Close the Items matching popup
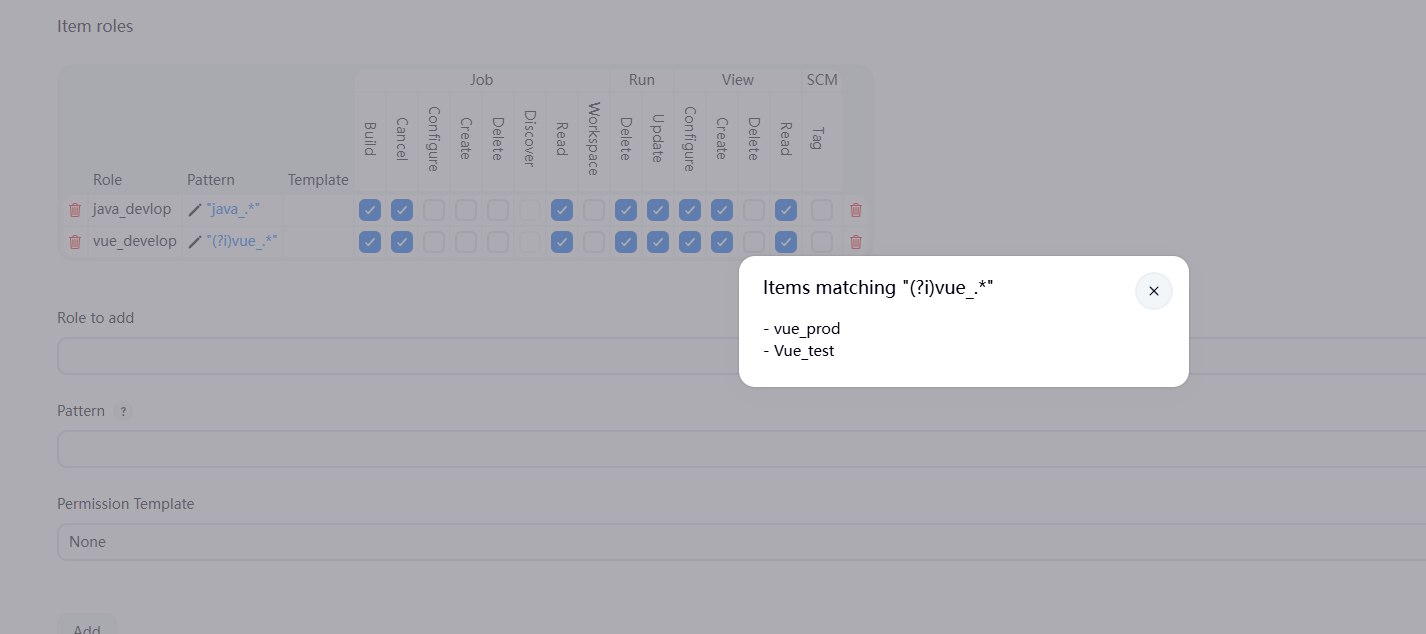Screen dimensions: 1426x634 pos(1153,291)
